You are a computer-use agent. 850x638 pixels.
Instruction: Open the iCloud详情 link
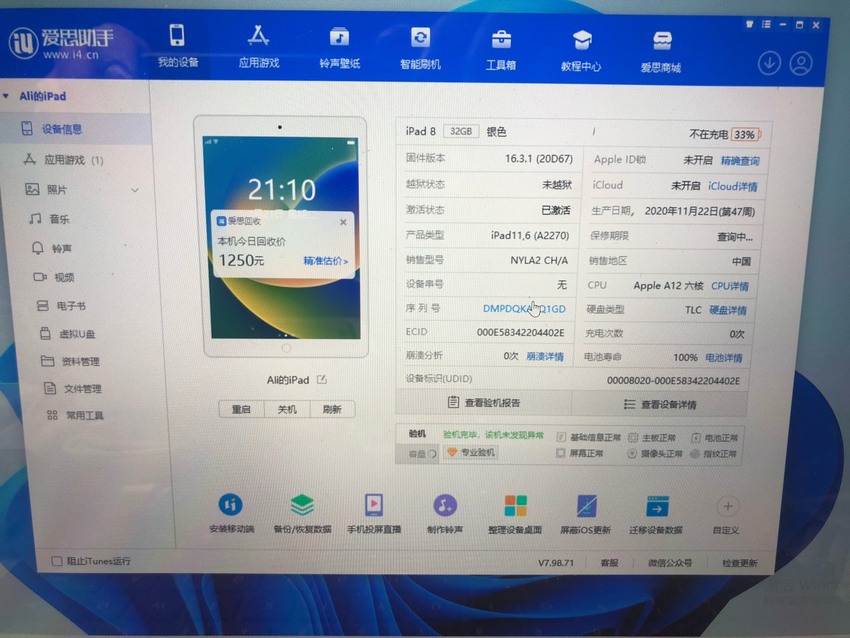point(732,186)
